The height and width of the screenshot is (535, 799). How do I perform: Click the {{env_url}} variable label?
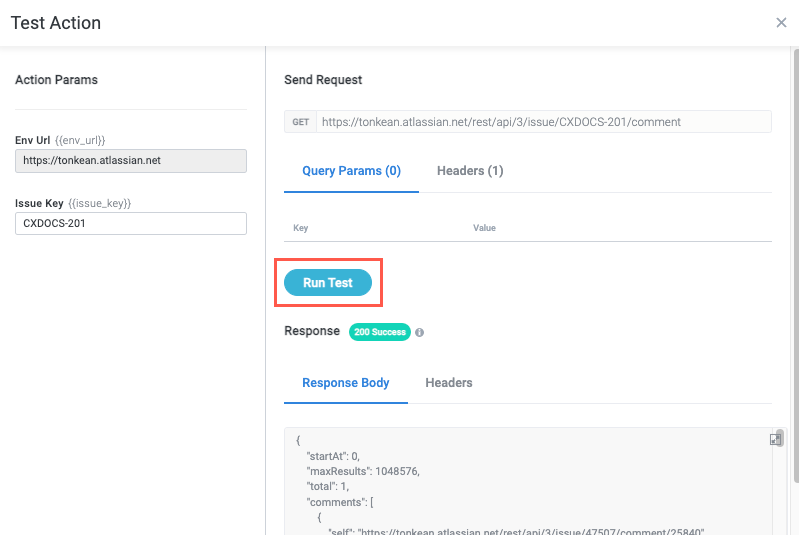coord(80,140)
